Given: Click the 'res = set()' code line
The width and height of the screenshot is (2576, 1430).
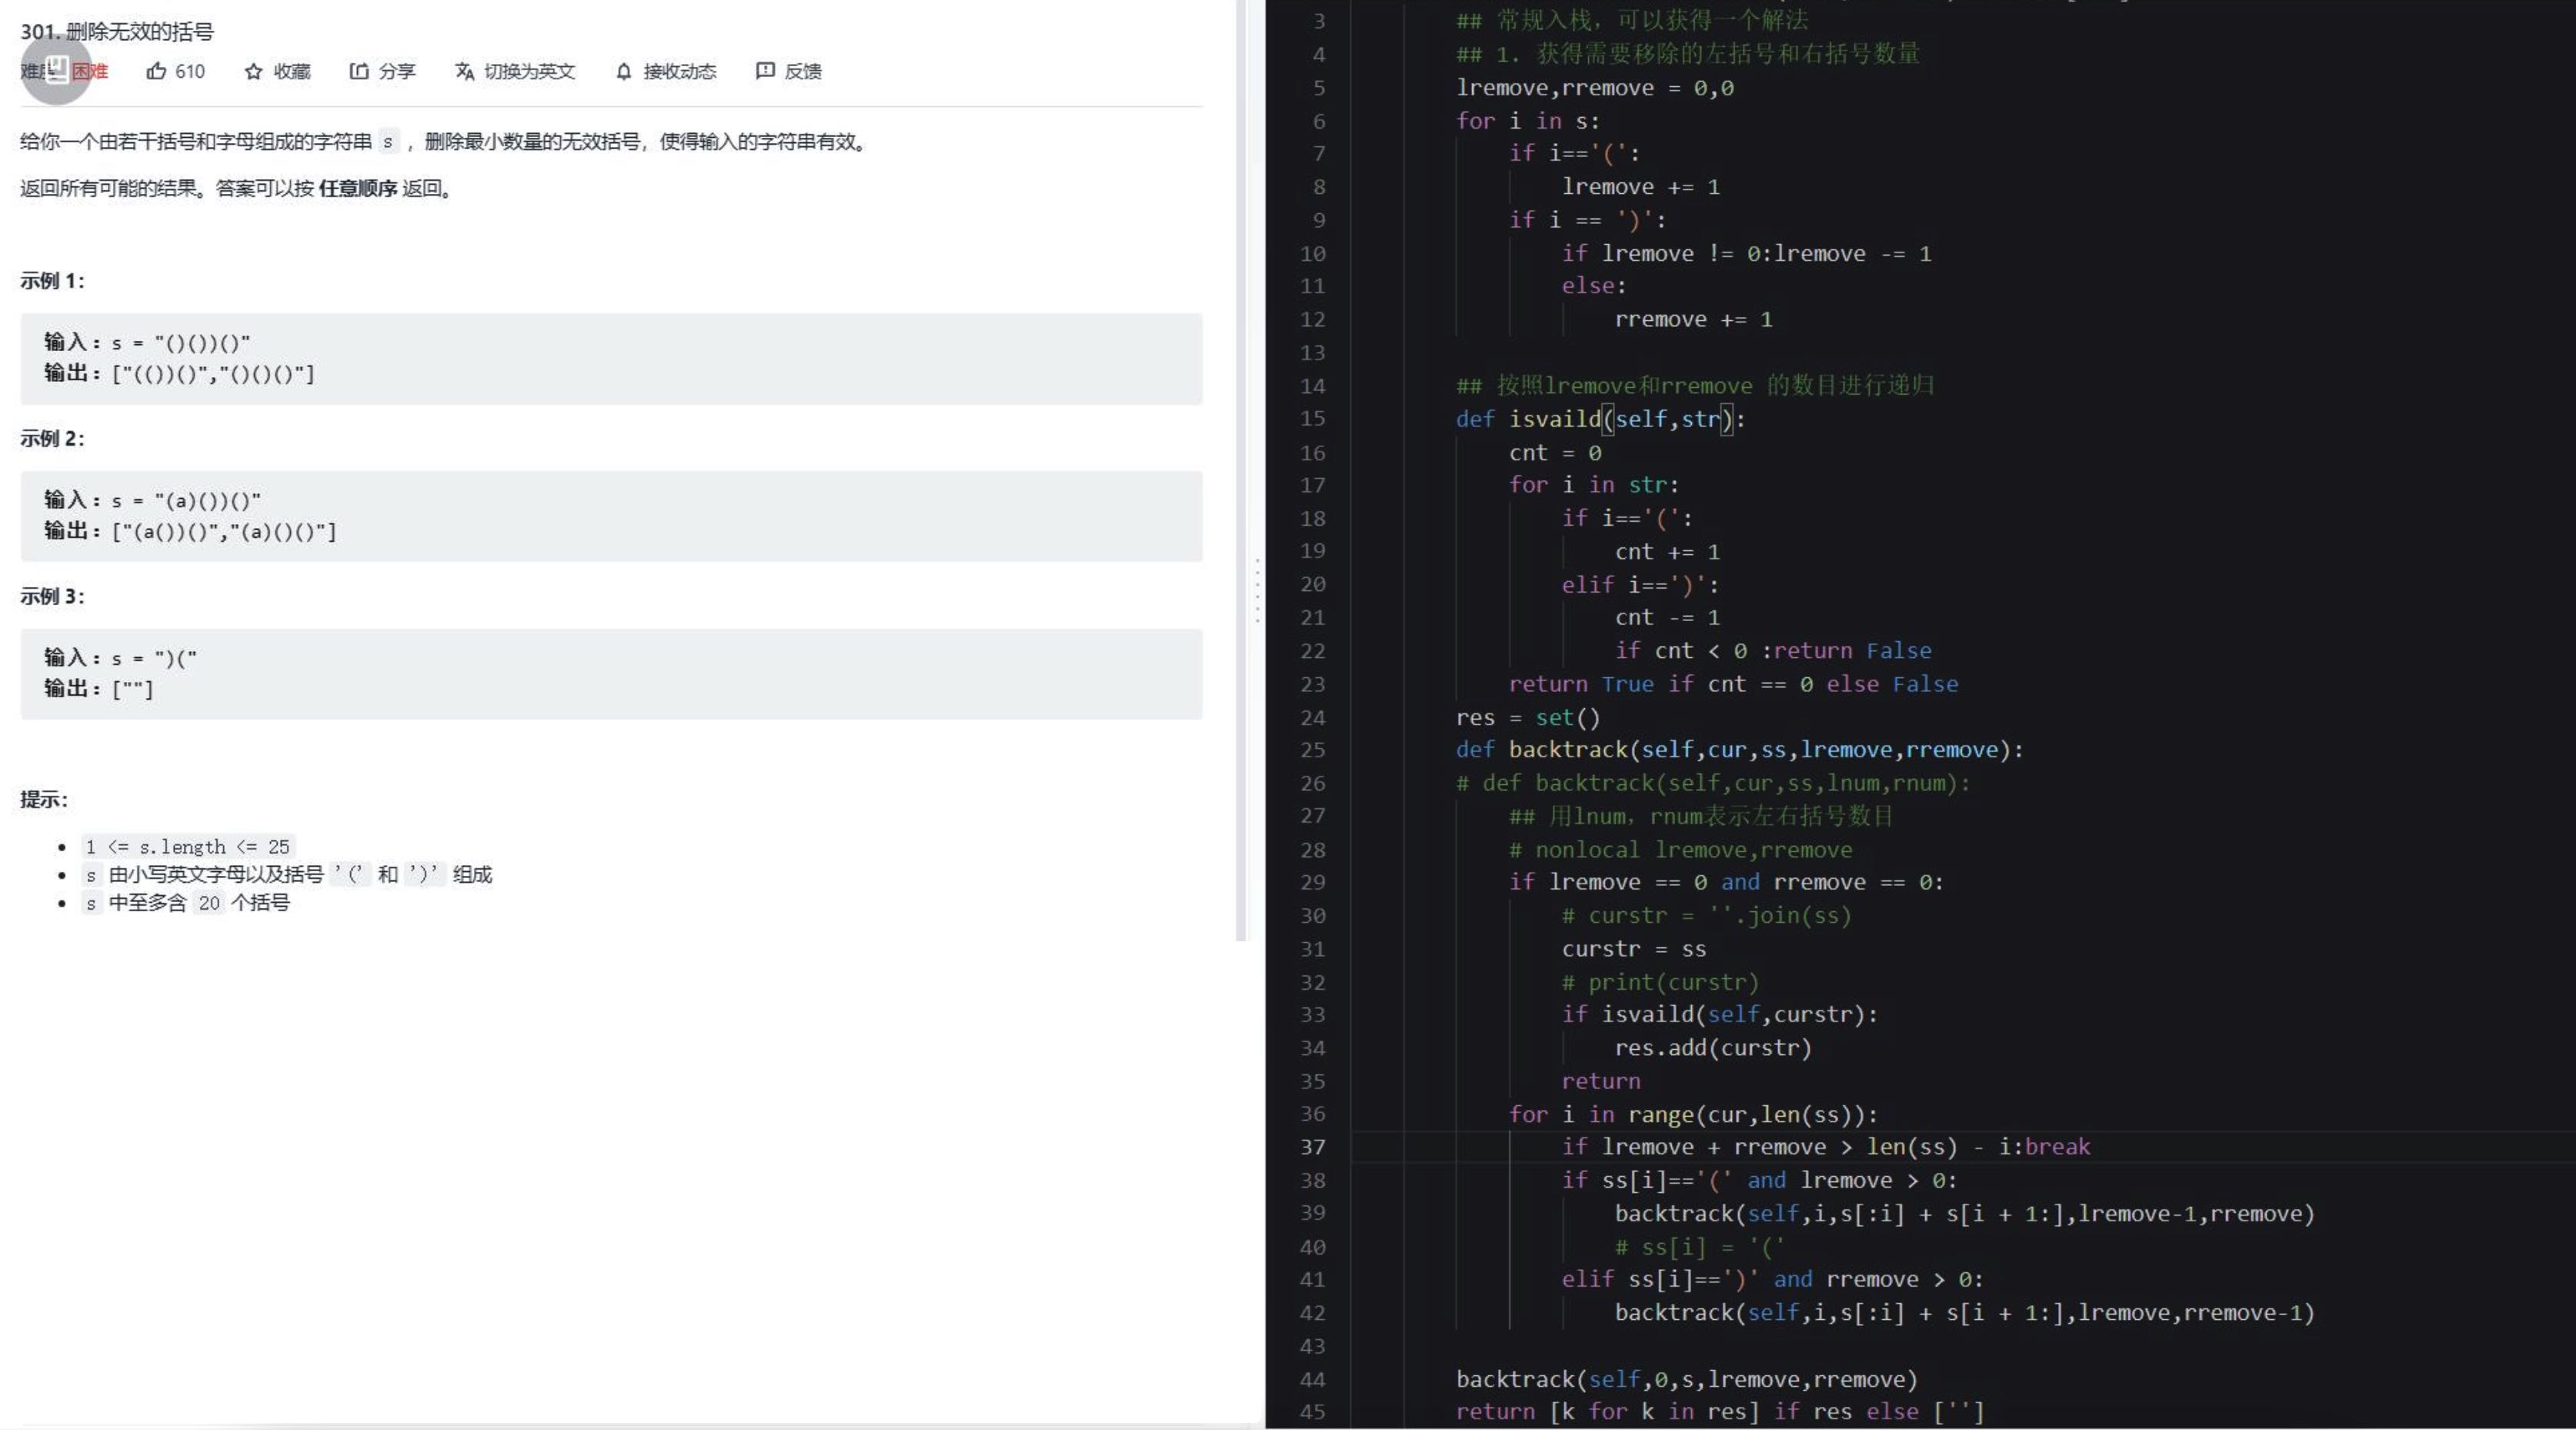Looking at the screenshot, I should point(1528,717).
